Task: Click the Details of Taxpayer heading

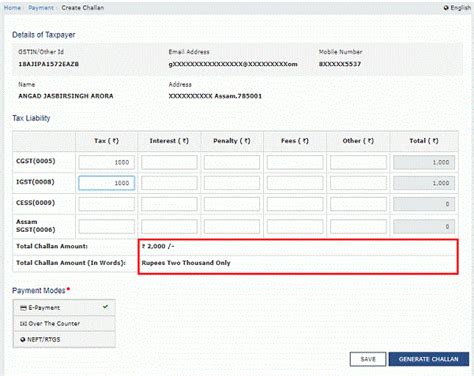Action: [44, 35]
